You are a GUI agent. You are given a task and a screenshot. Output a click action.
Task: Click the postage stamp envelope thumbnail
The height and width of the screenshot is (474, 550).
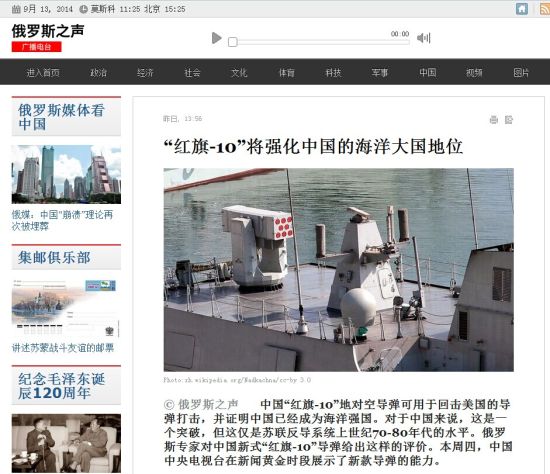click(x=66, y=308)
